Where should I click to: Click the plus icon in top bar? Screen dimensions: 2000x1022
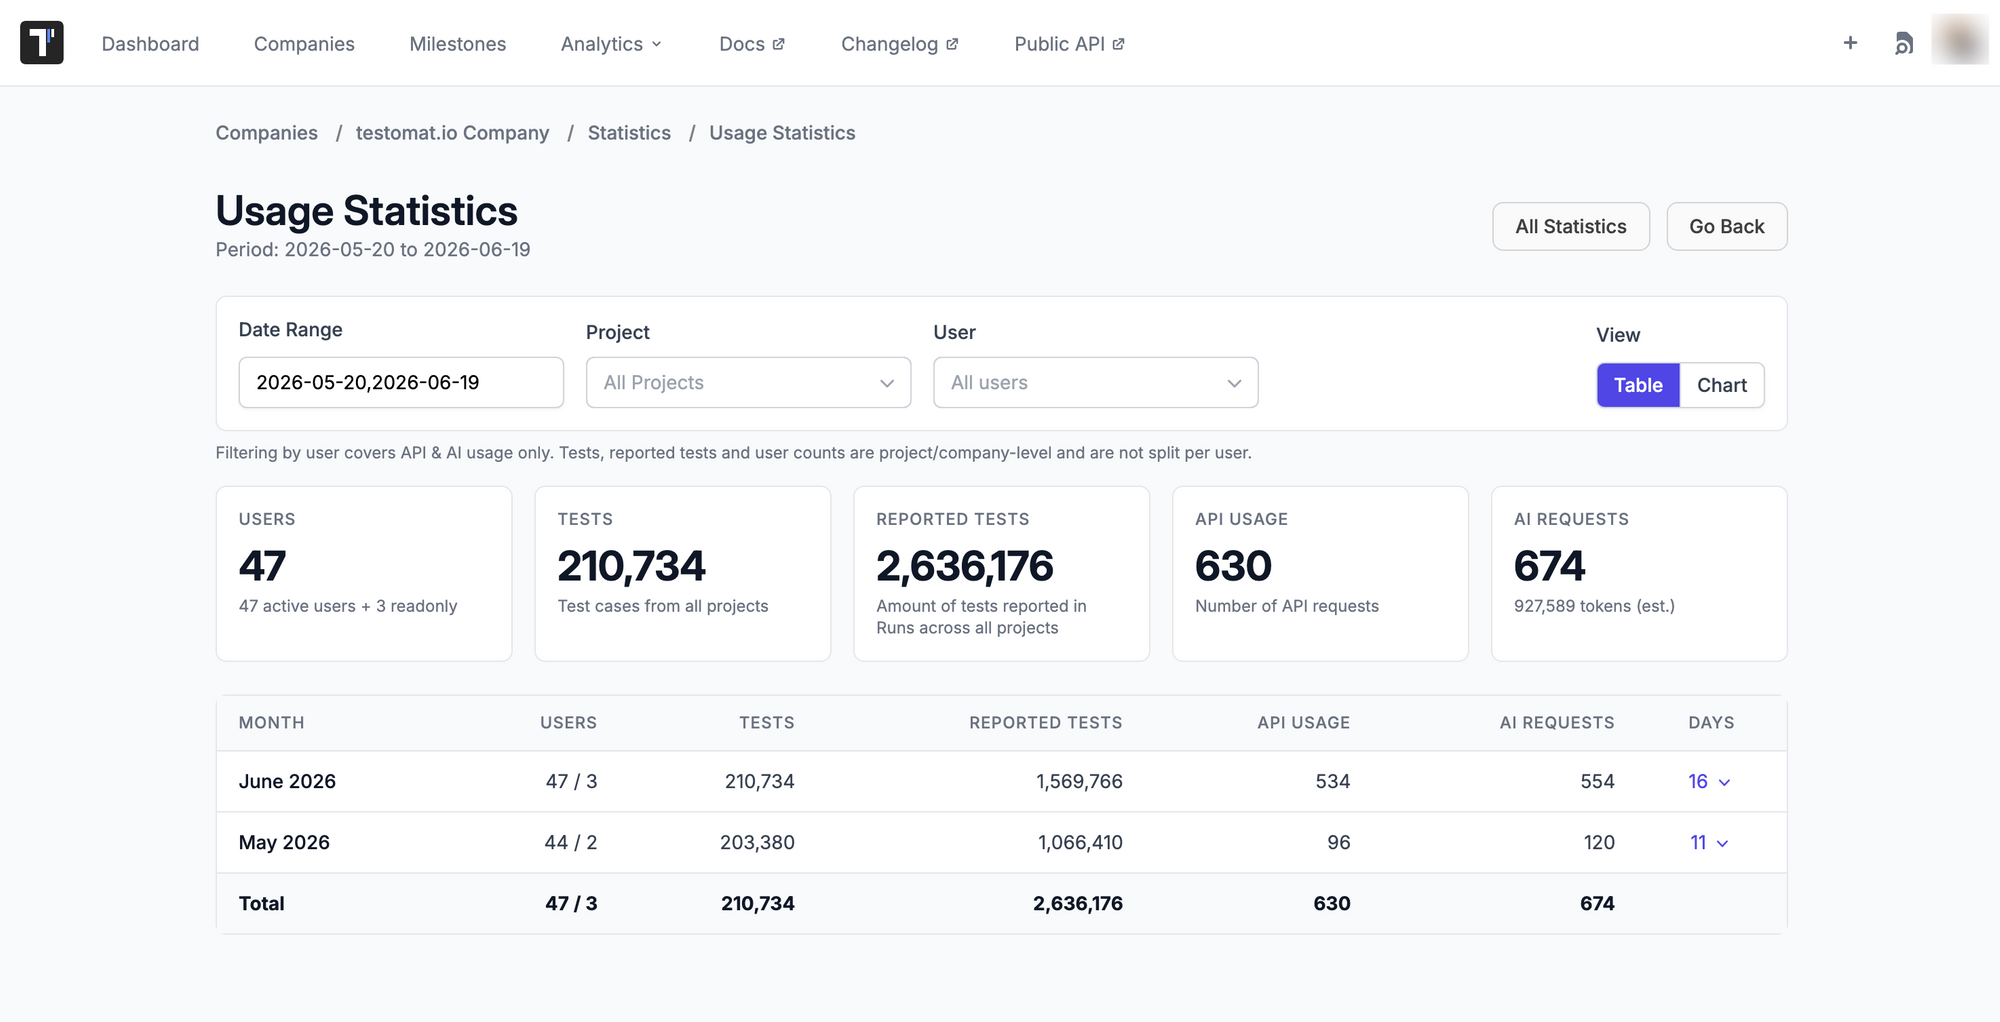1850,43
